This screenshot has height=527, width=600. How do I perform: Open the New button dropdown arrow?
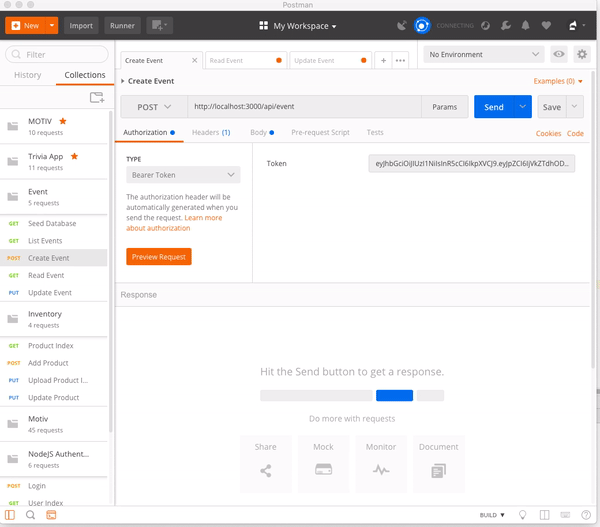tap(52, 26)
